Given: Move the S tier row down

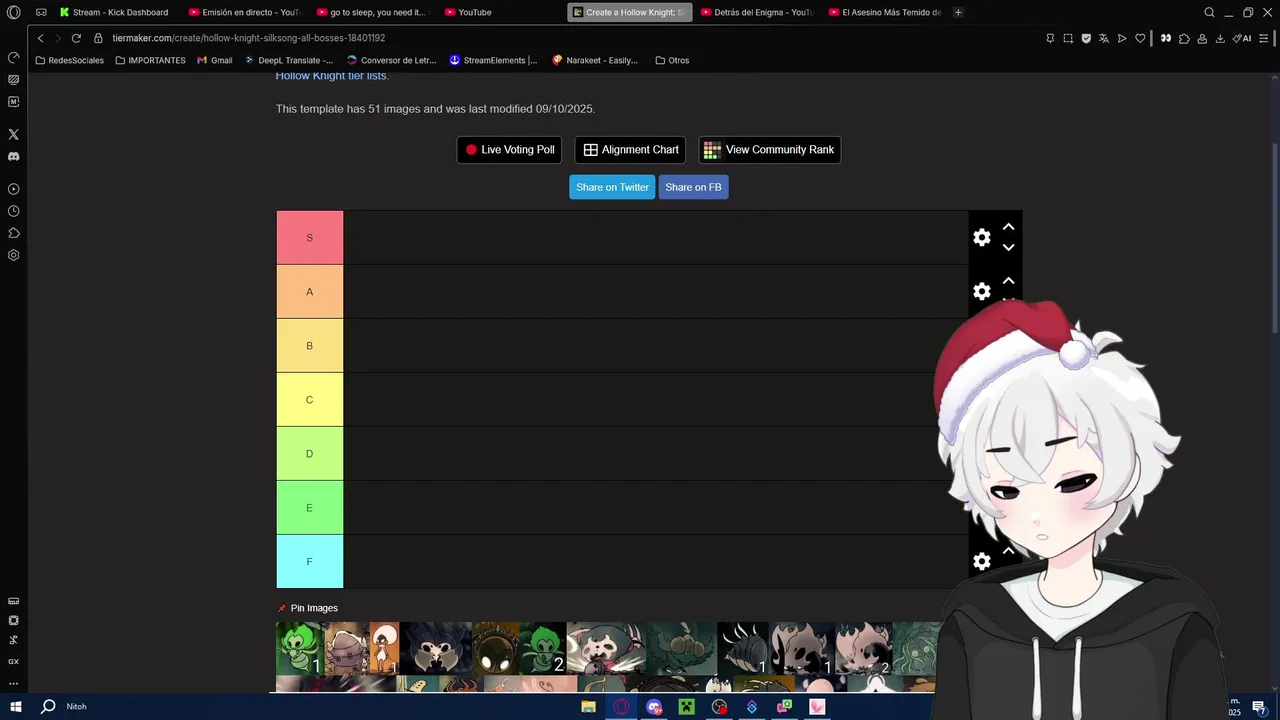Looking at the screenshot, I should pos(1008,247).
